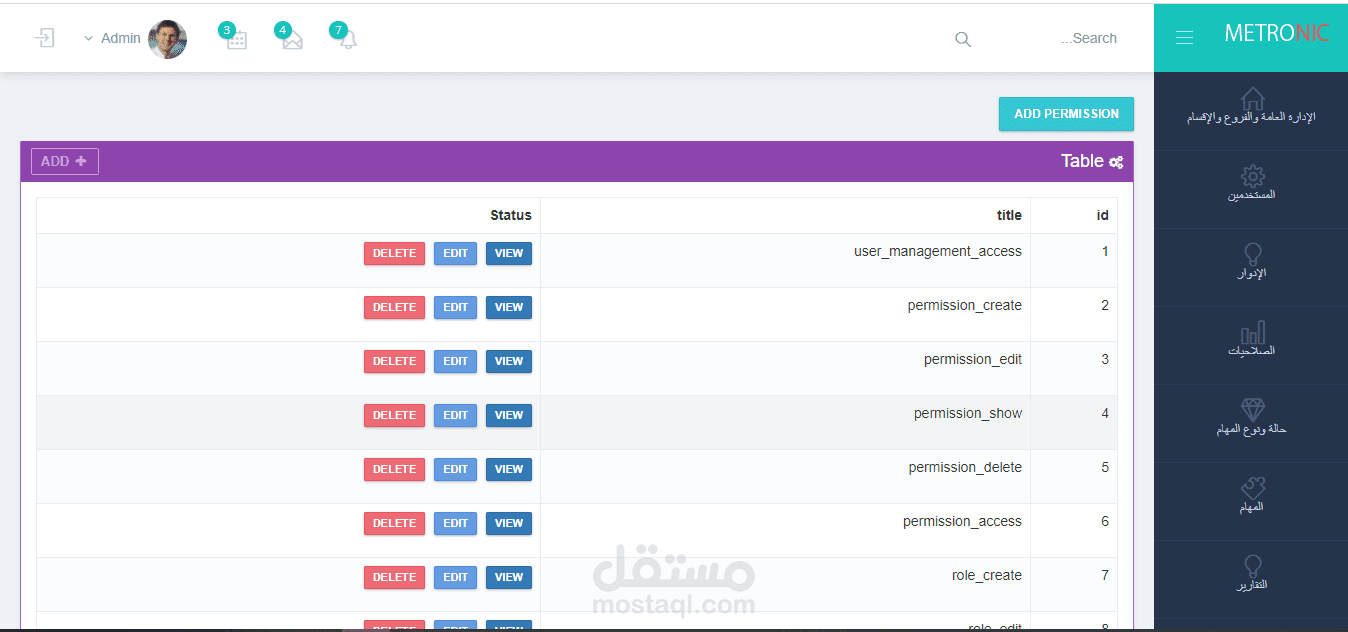Viewport: 1348px width, 632px height.
Task: Click the Table cogs icon
Action: 1116,162
